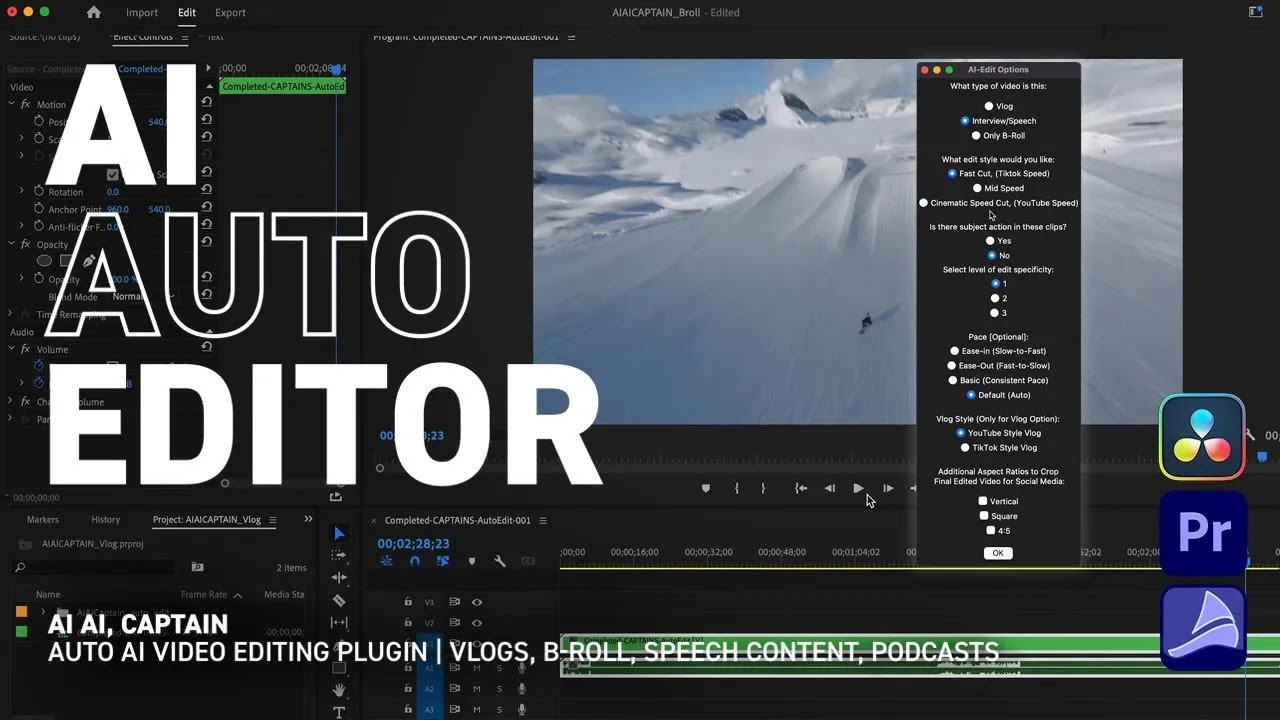Collapse the Motion effect group
This screenshot has width=1280, height=720.
click(x=12, y=104)
